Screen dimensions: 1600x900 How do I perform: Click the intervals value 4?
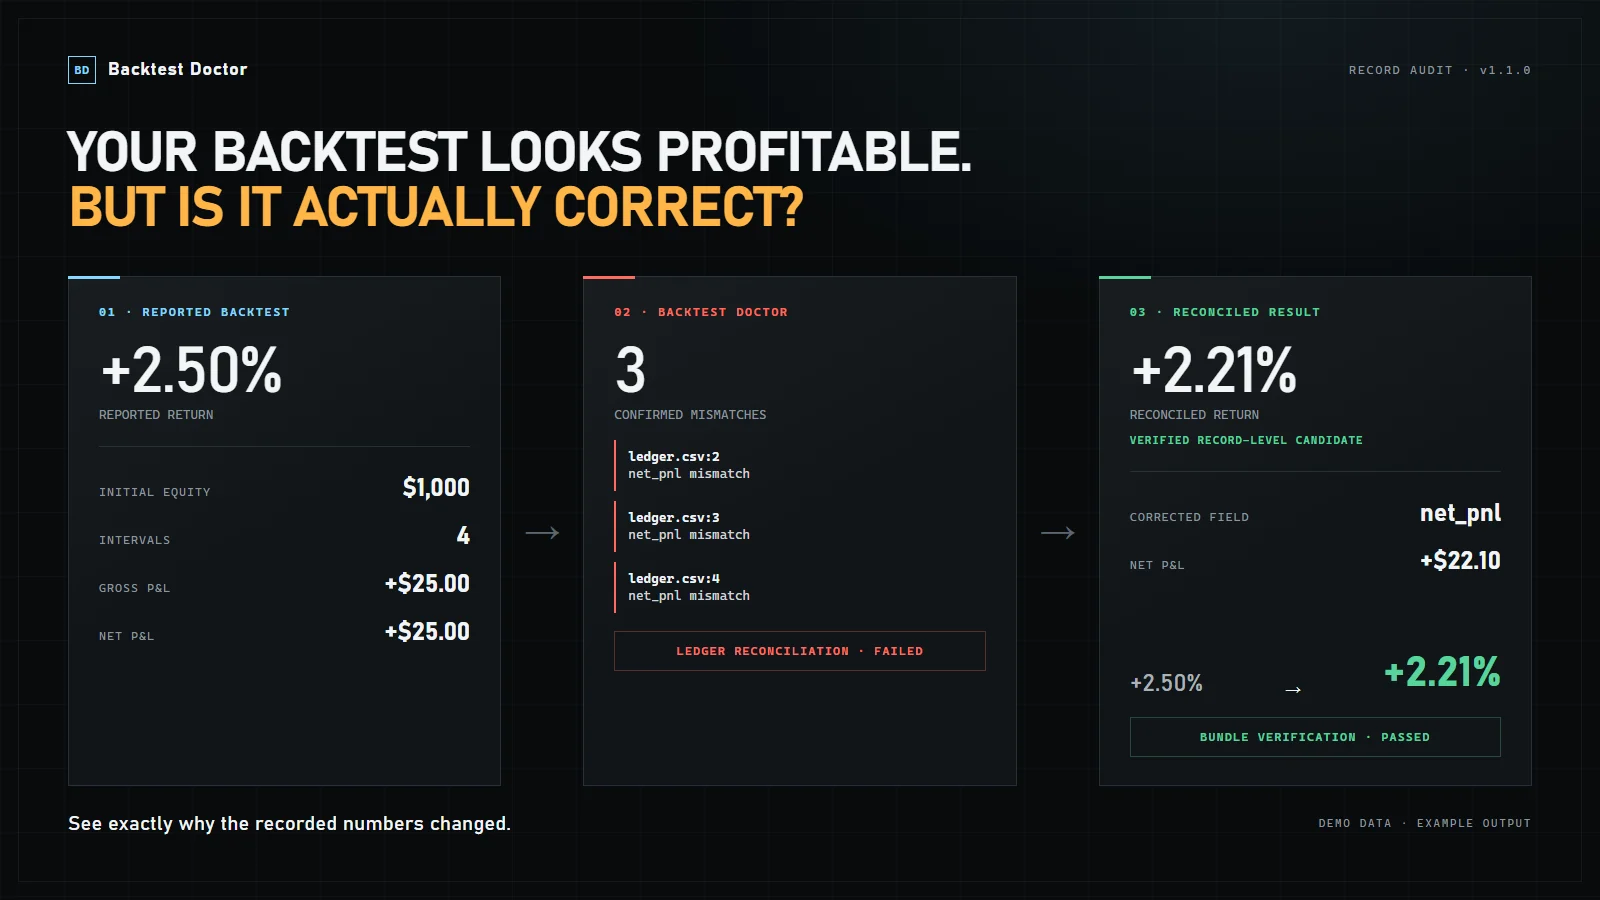[x=463, y=535]
